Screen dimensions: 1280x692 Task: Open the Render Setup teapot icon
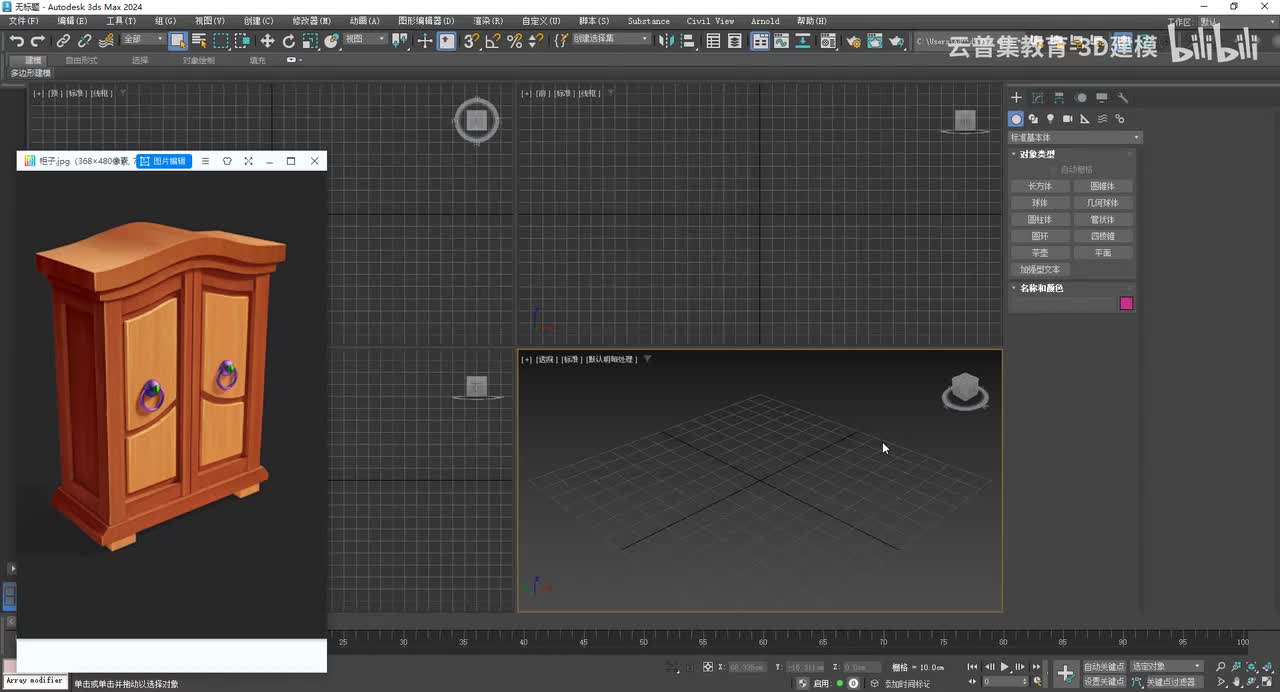click(x=853, y=41)
